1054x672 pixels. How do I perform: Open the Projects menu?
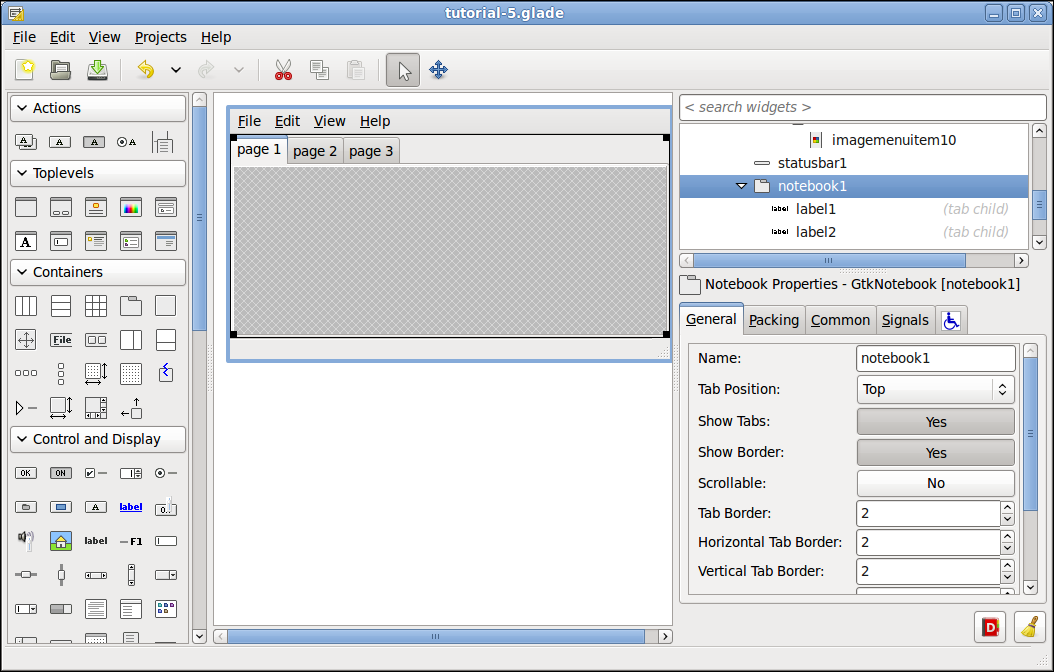pos(161,37)
